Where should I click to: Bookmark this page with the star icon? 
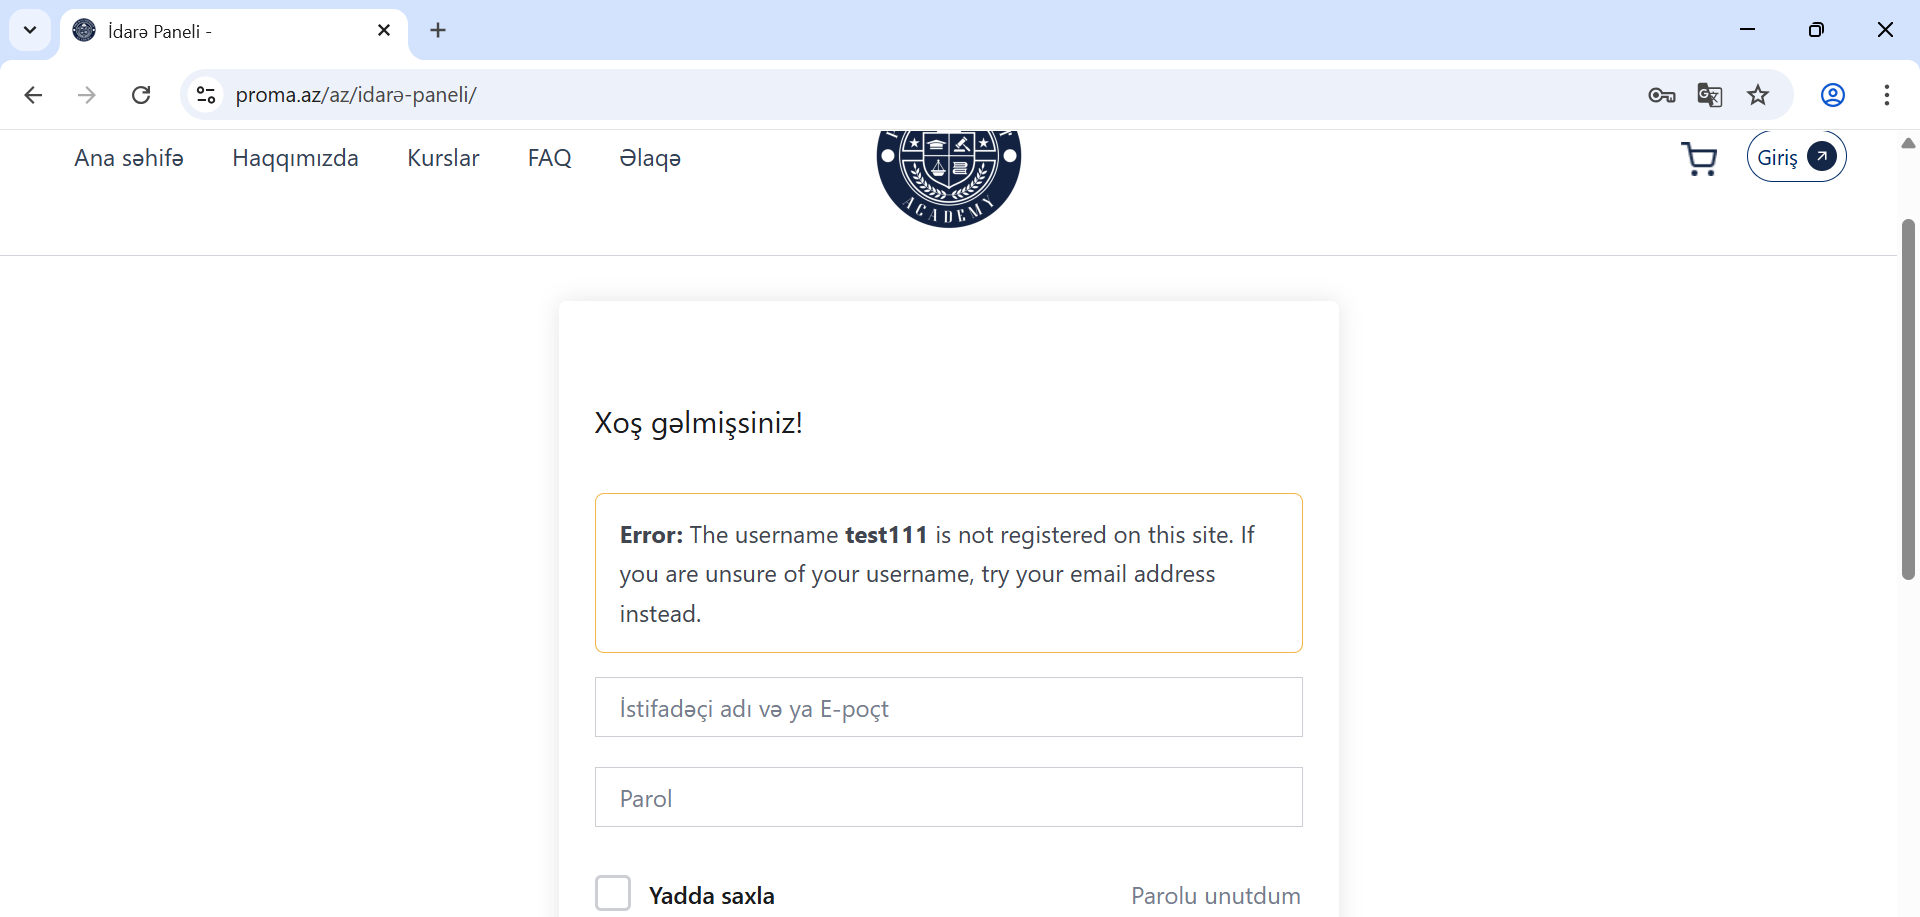pyautogui.click(x=1758, y=95)
